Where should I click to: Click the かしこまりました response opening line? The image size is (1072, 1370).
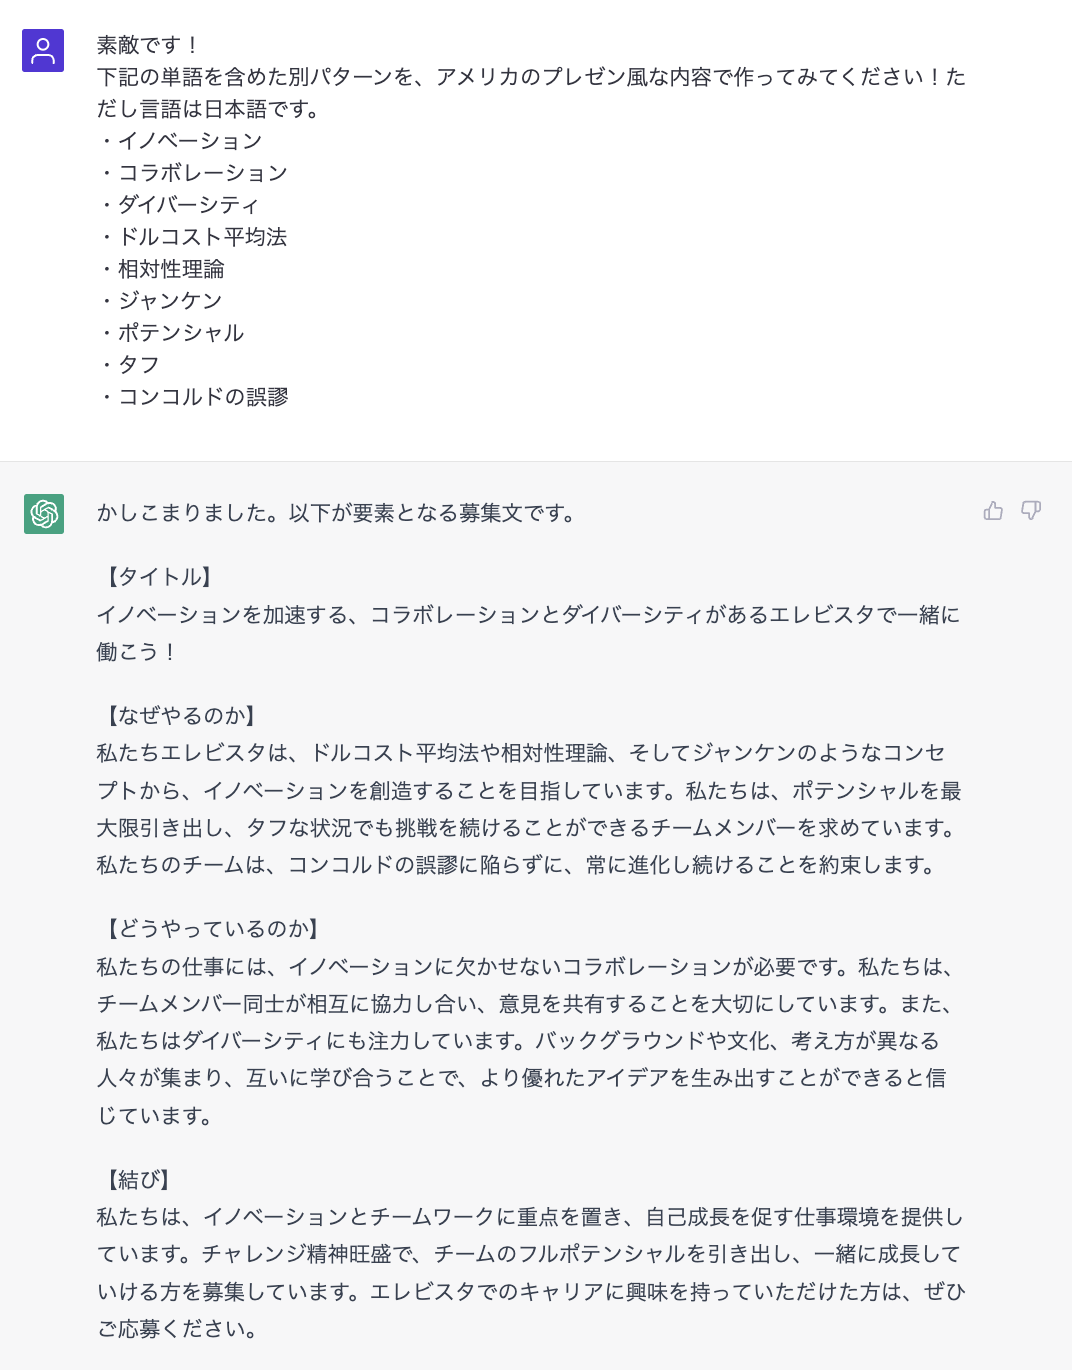pyautogui.click(x=337, y=514)
